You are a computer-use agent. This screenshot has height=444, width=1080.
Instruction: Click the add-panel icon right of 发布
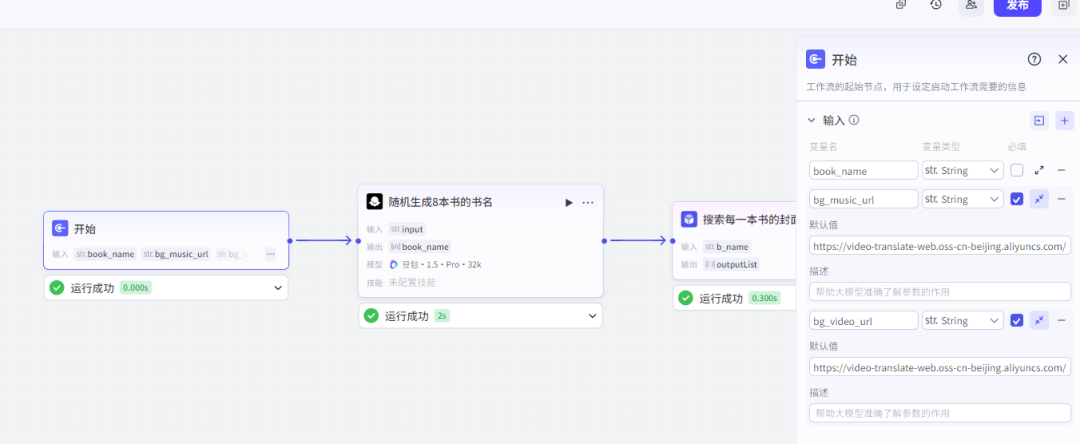1063,5
